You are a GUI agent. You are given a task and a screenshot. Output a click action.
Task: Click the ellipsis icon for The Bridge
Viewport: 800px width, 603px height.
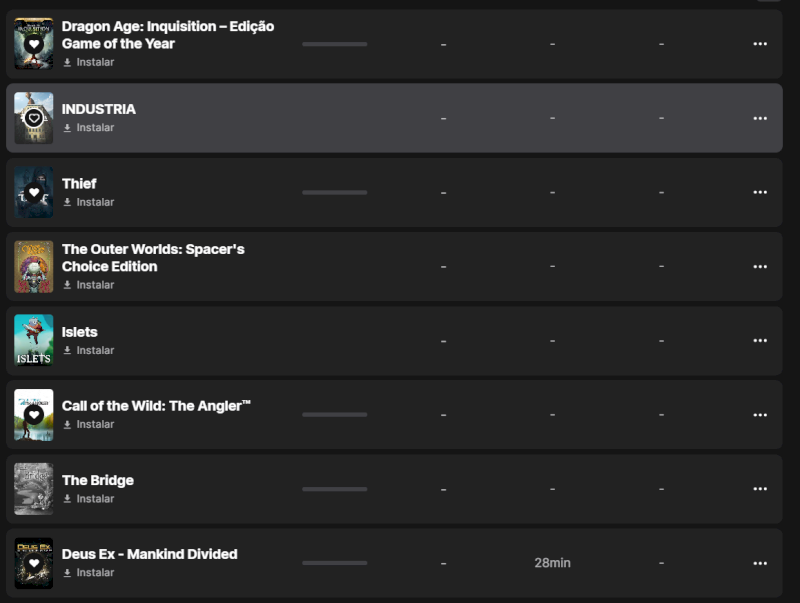click(760, 489)
